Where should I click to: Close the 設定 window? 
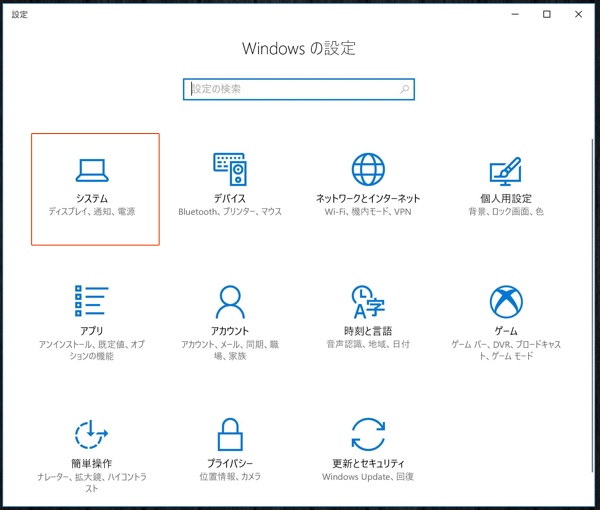coord(579,15)
